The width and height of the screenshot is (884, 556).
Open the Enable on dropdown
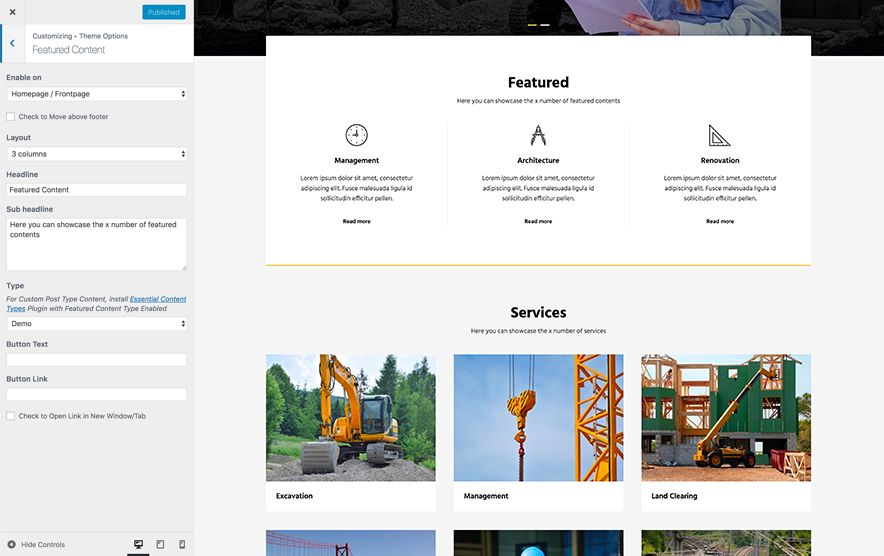coord(96,94)
